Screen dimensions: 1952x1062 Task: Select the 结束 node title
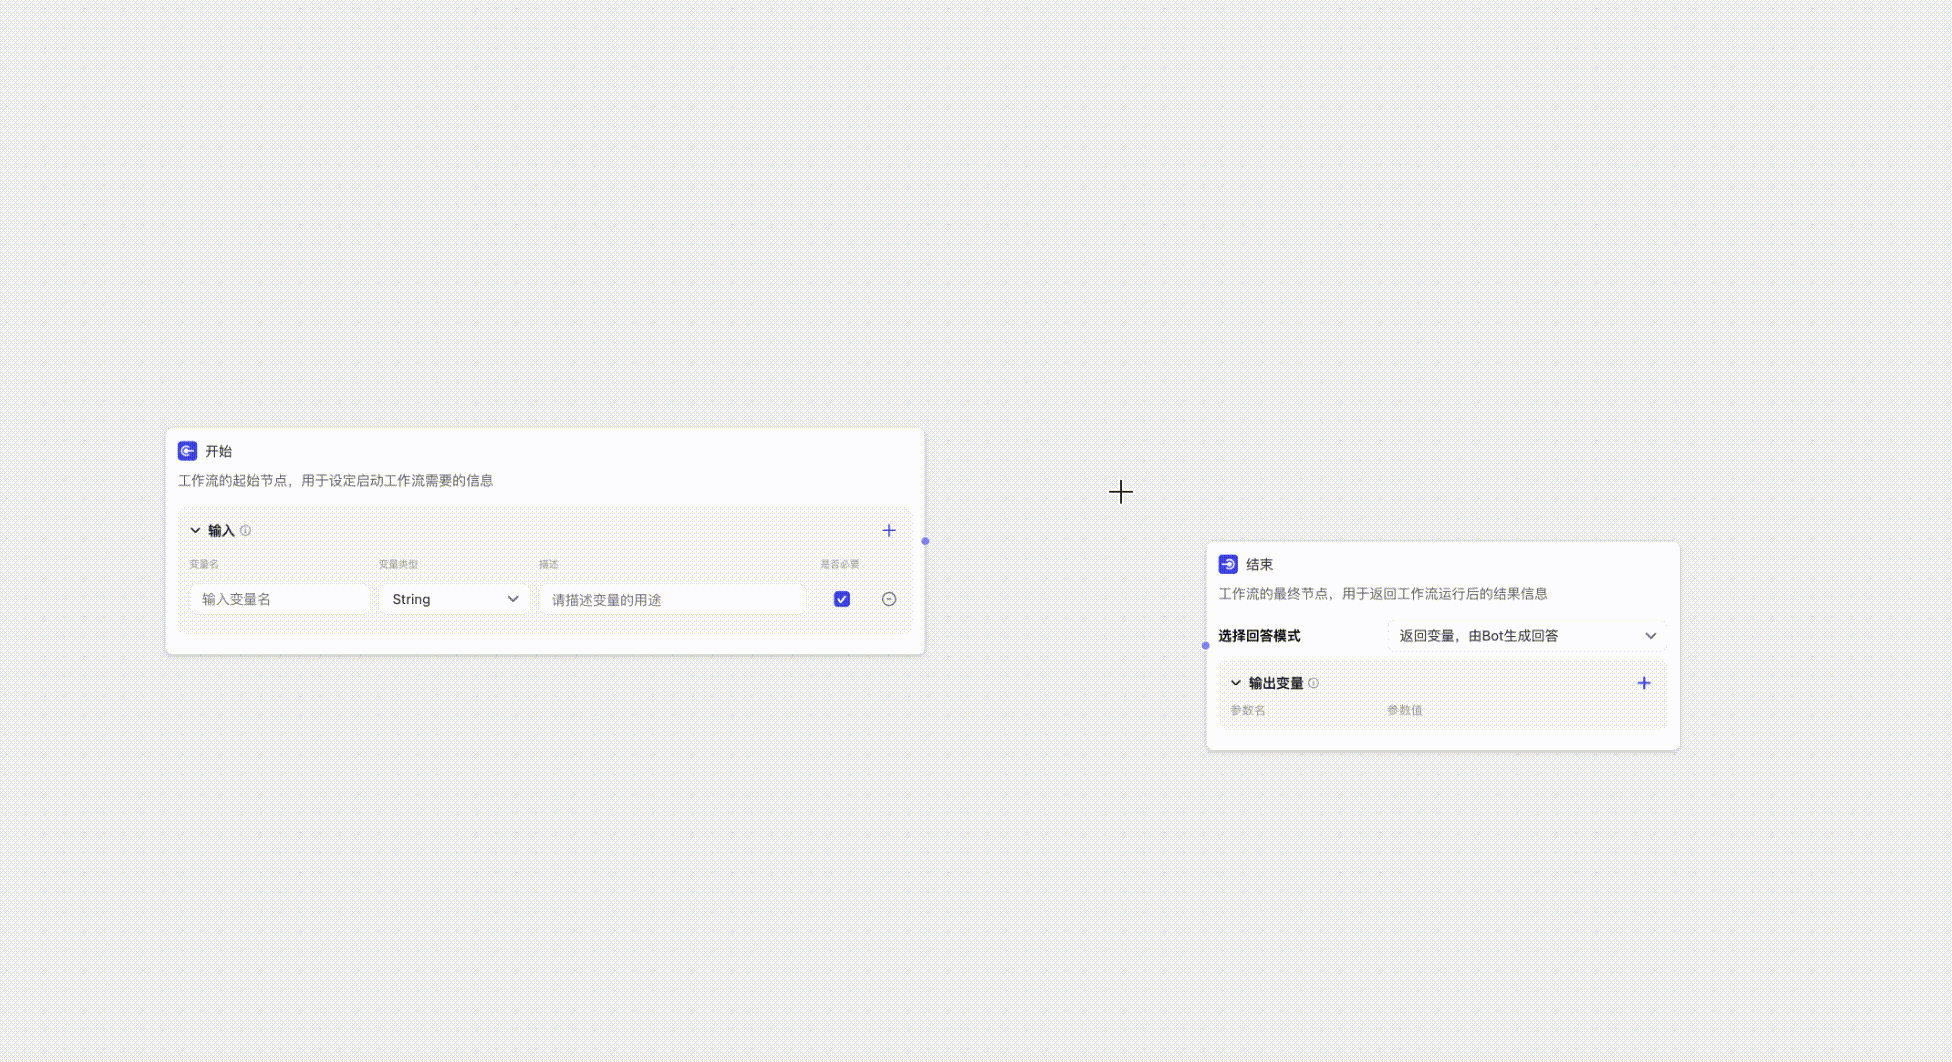[x=1259, y=564]
